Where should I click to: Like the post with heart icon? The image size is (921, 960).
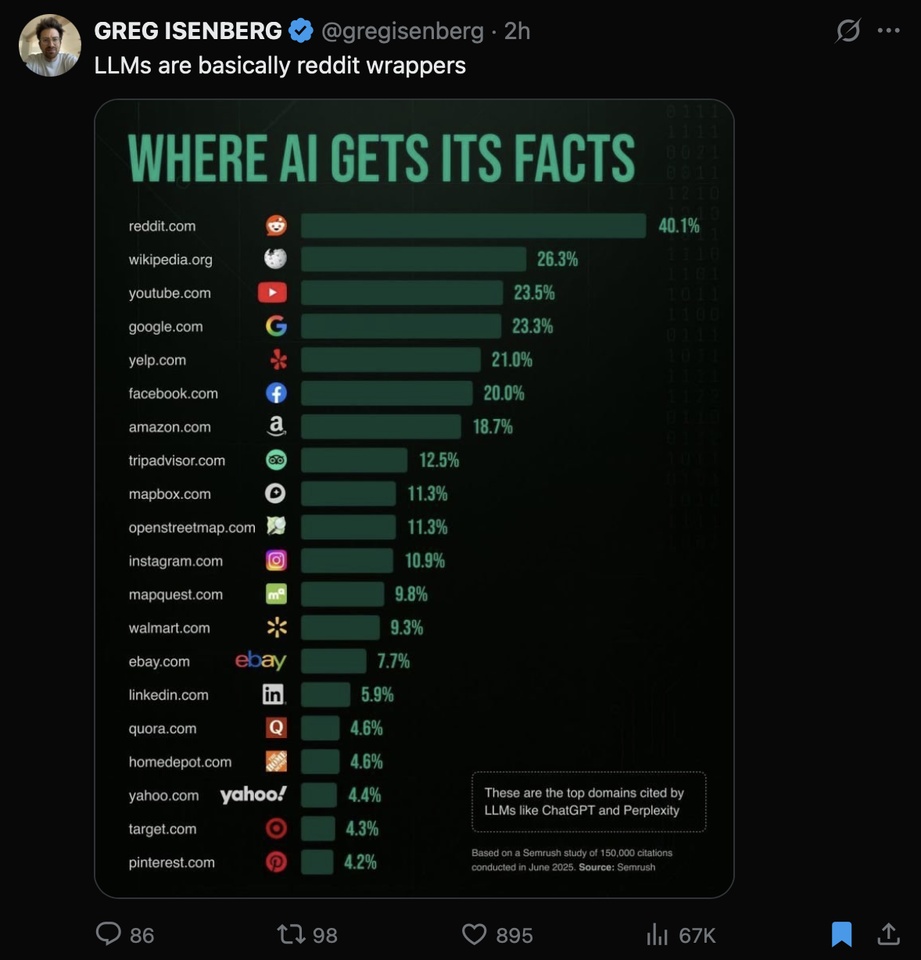pos(473,934)
